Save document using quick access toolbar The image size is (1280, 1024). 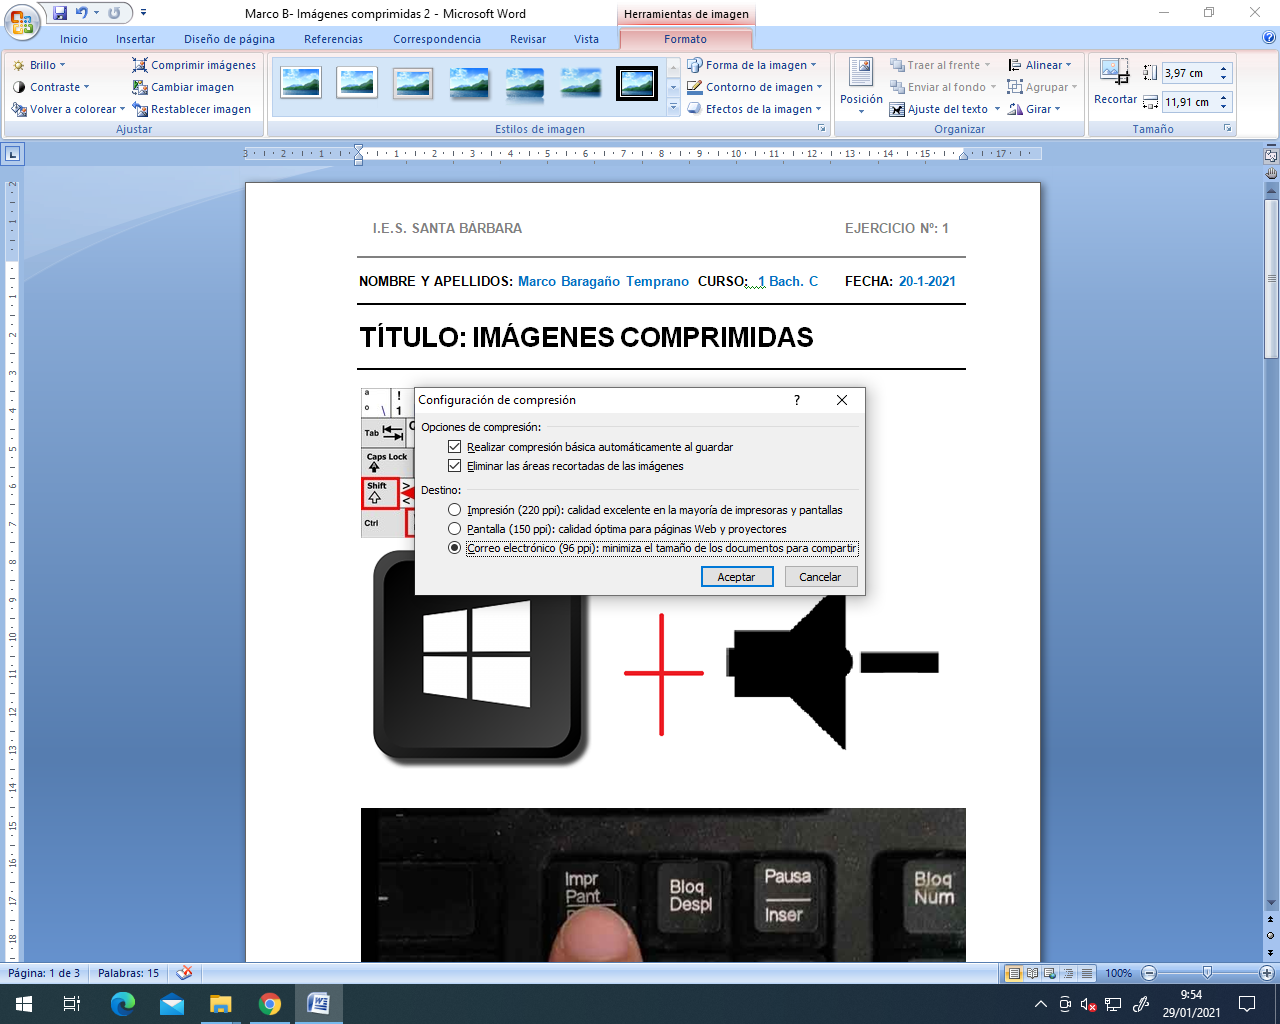pyautogui.click(x=60, y=13)
